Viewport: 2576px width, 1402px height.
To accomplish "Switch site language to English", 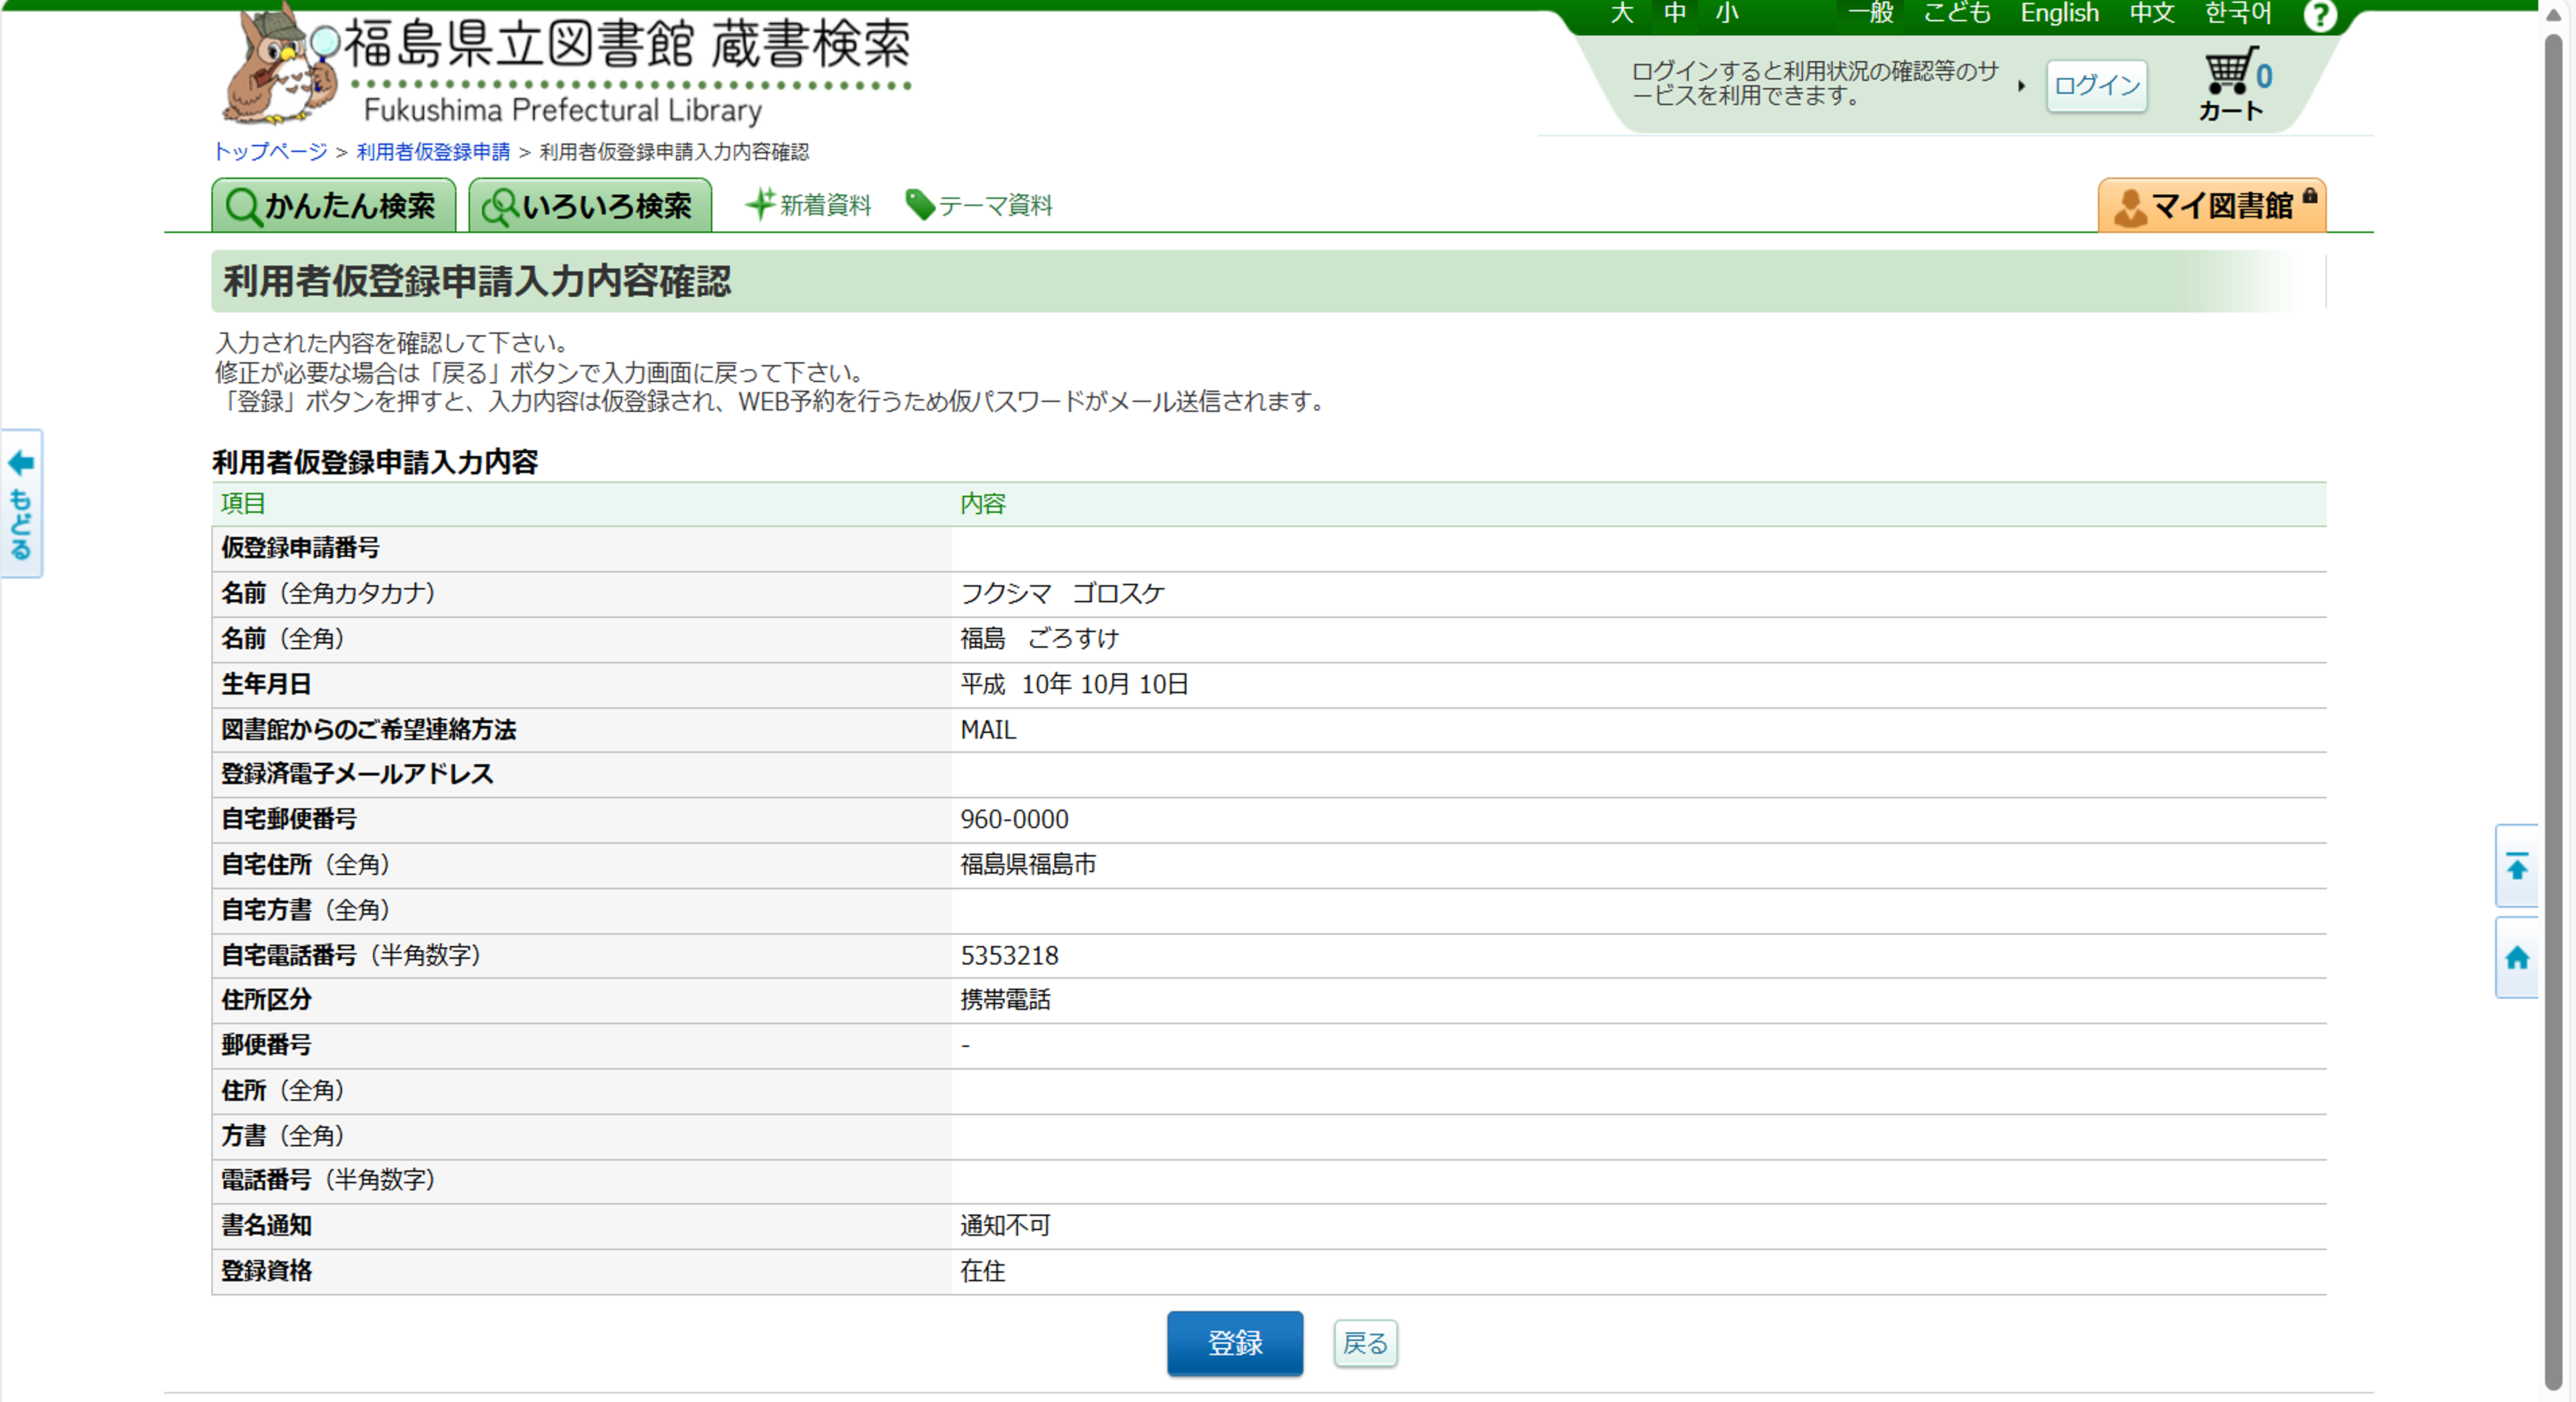I will click(2059, 13).
